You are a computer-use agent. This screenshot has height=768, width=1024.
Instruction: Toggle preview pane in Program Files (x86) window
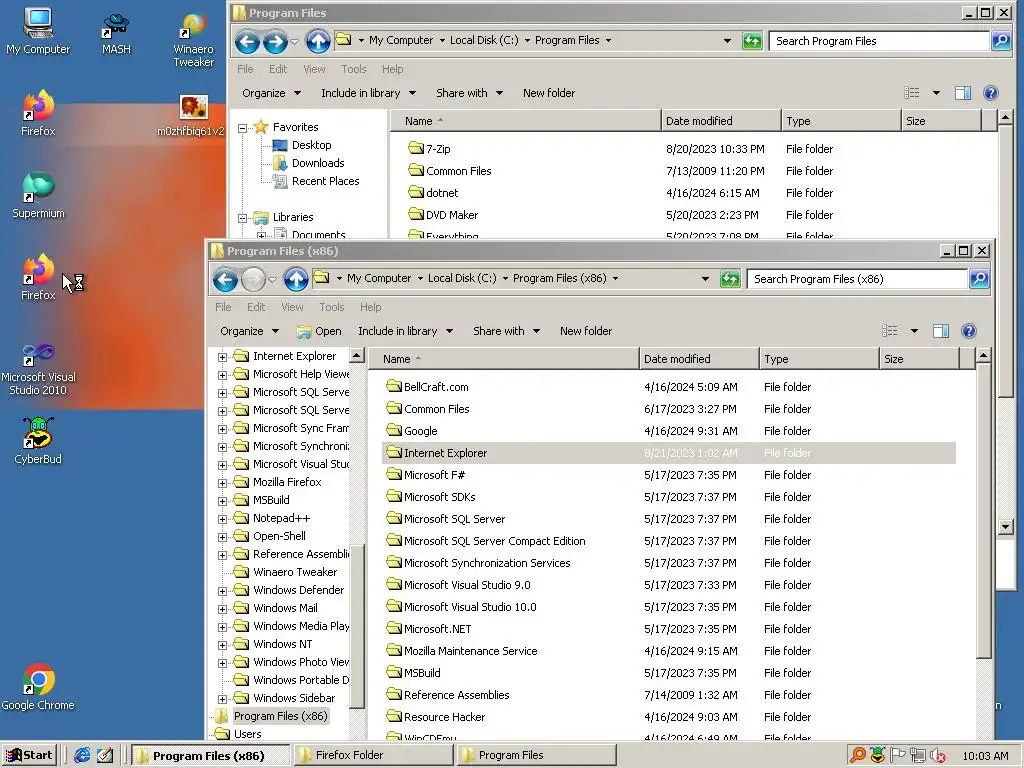tap(941, 331)
